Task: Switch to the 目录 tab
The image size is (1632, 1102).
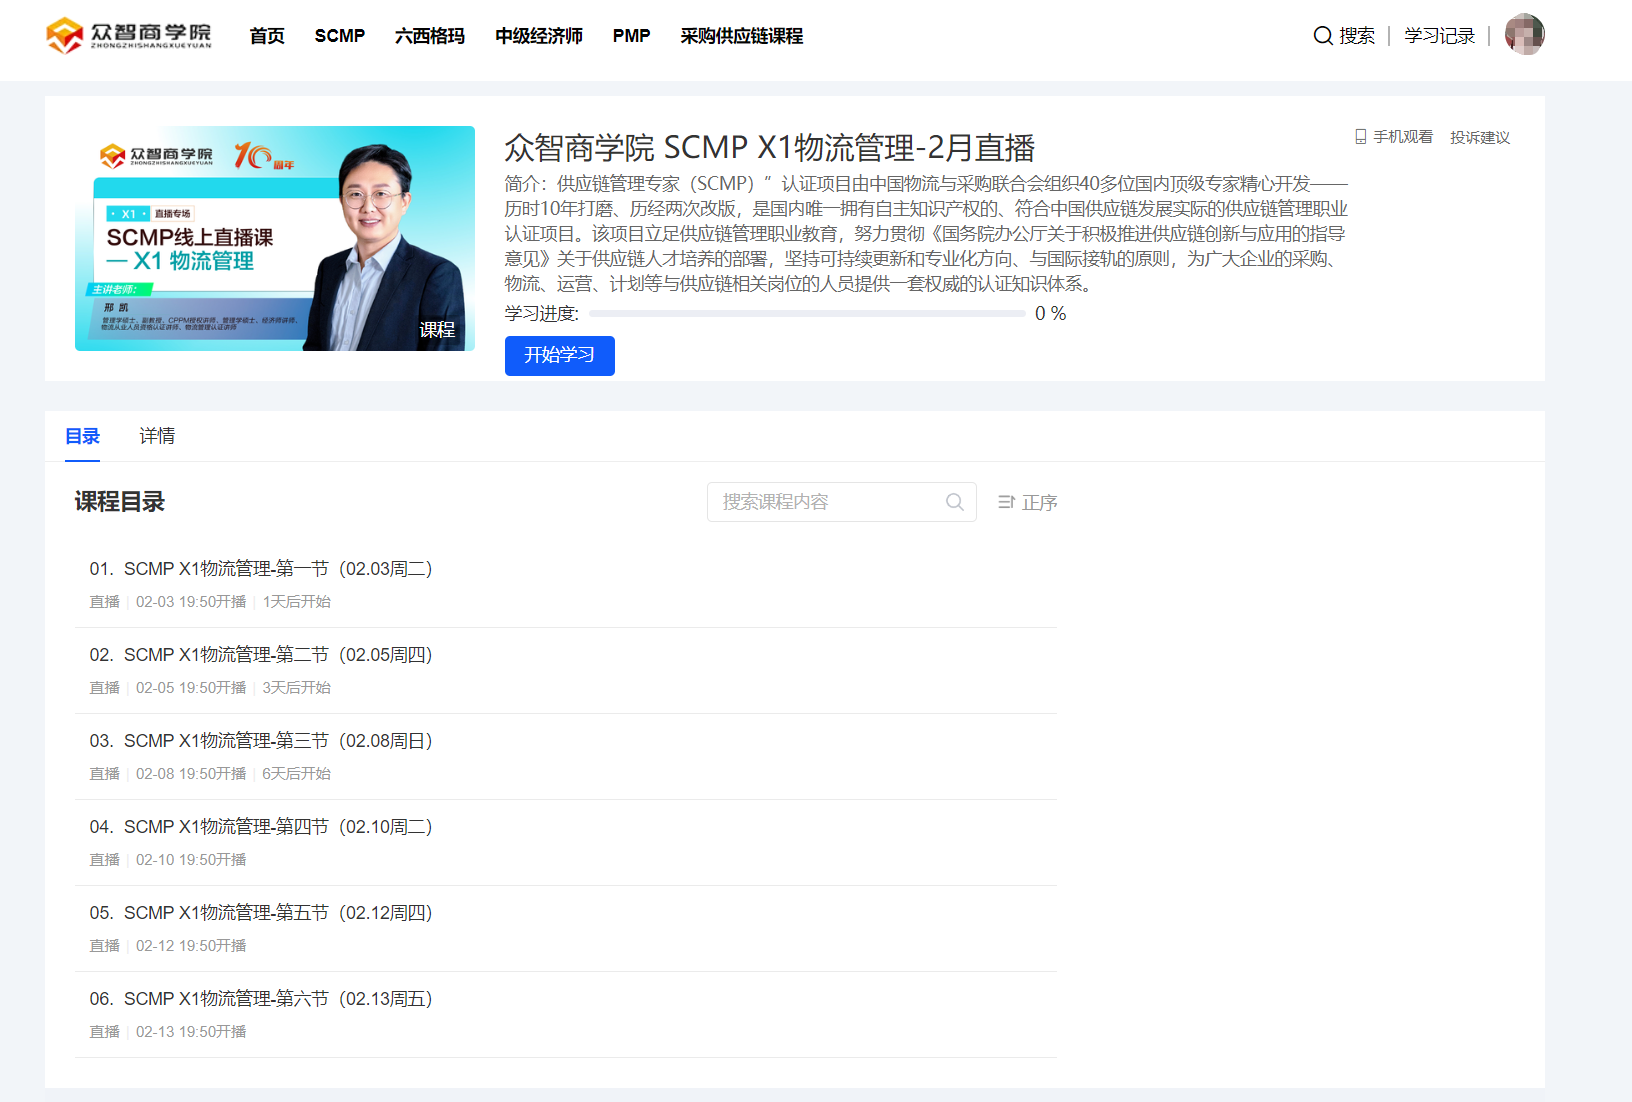Action: pyautogui.click(x=82, y=436)
